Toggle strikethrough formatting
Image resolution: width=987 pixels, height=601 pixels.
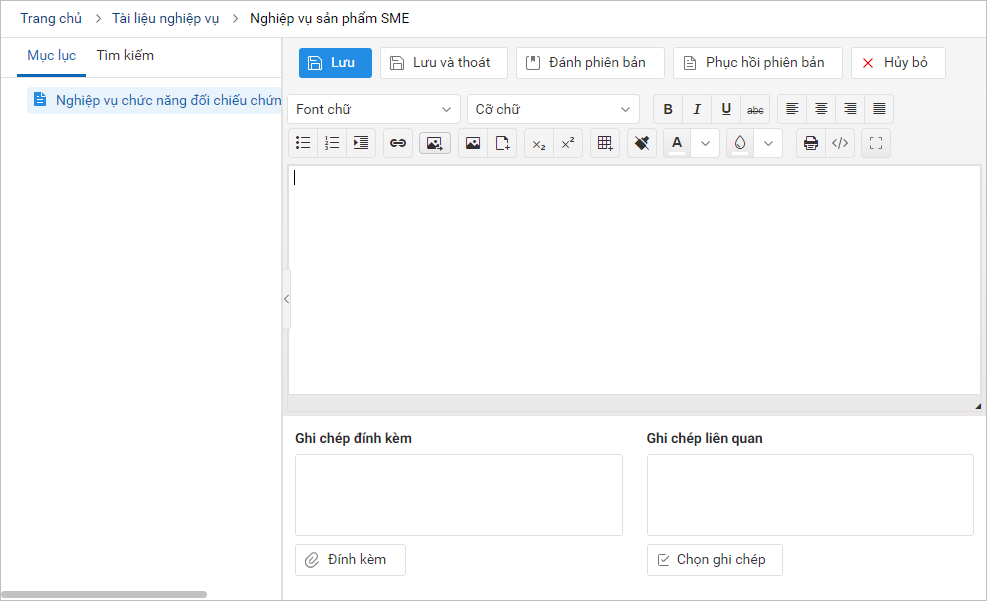tap(755, 110)
